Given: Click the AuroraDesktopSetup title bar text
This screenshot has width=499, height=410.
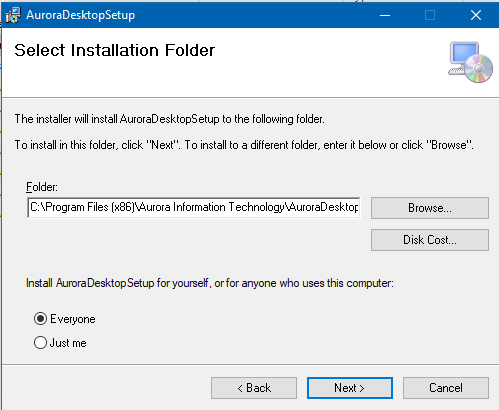Looking at the screenshot, I should click(x=81, y=15).
